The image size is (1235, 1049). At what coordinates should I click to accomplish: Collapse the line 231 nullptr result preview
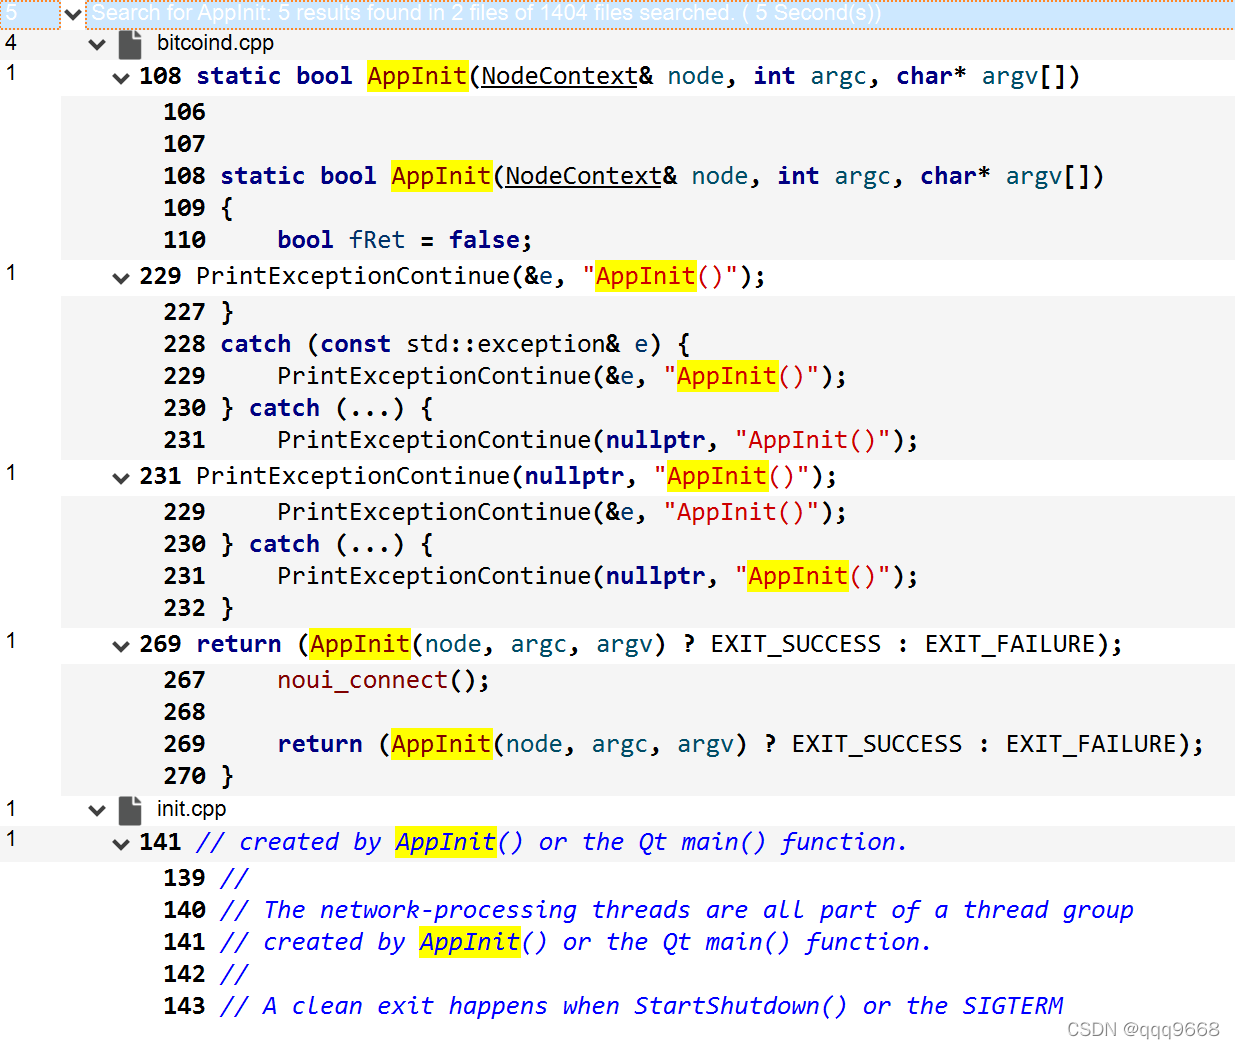(120, 476)
